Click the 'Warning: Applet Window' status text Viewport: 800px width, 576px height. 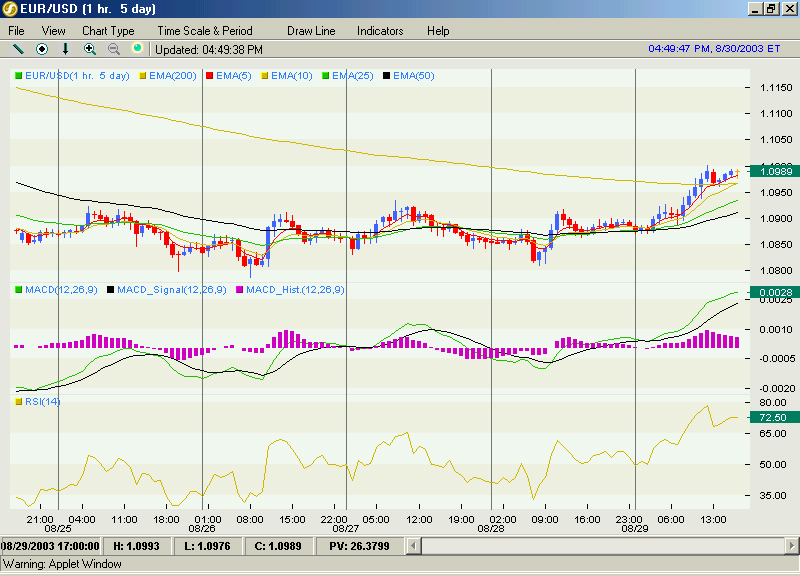(x=62, y=564)
